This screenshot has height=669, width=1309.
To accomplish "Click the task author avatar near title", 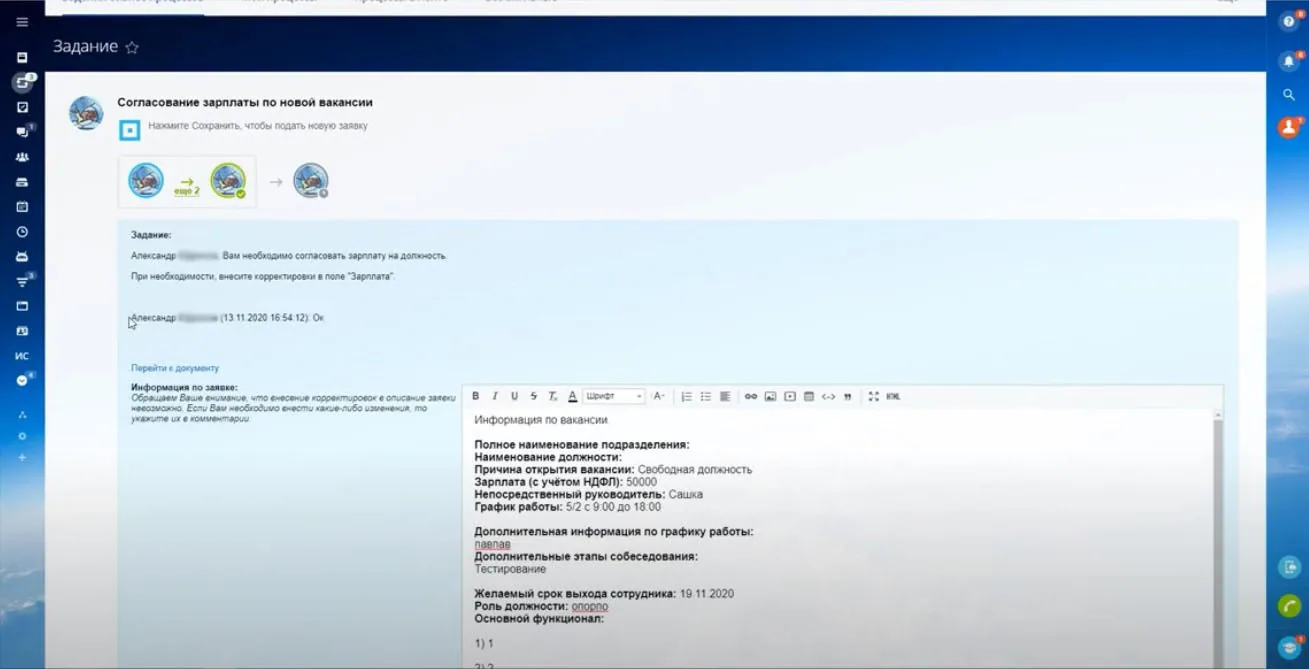I will (86, 113).
